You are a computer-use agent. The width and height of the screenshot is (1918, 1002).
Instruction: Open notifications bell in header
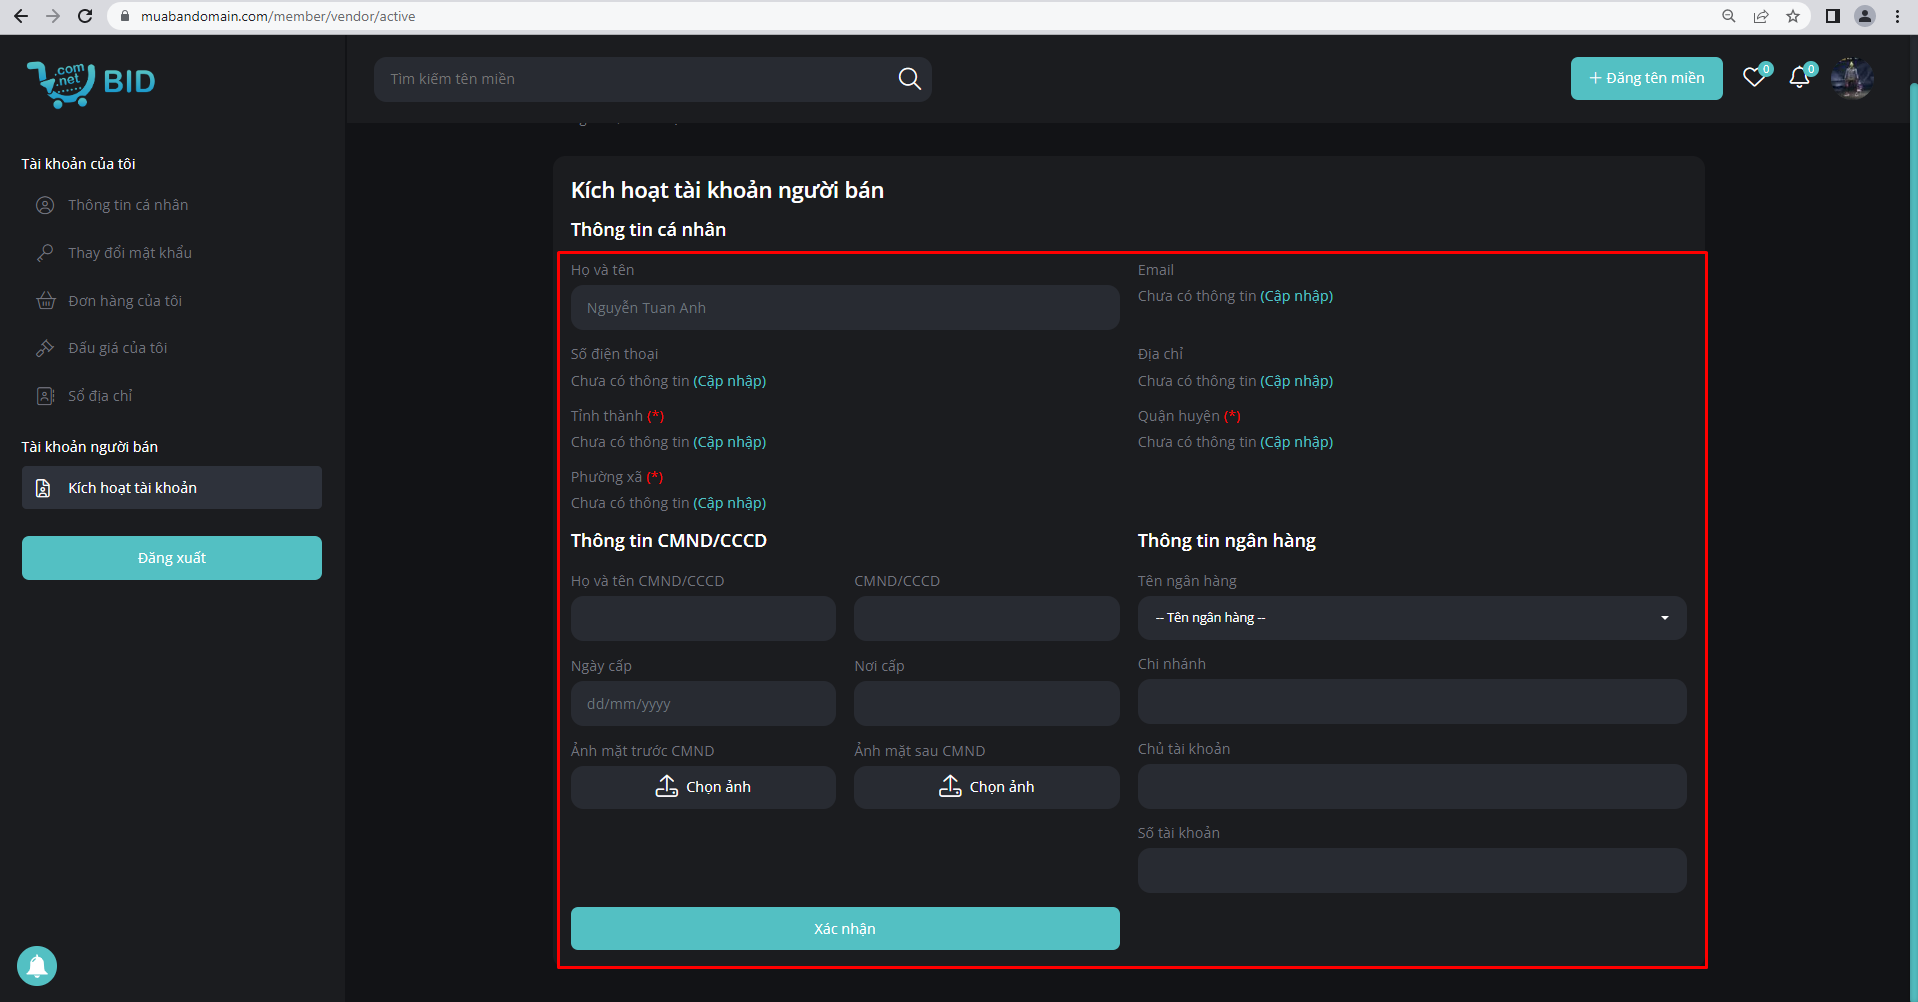pos(1799,78)
